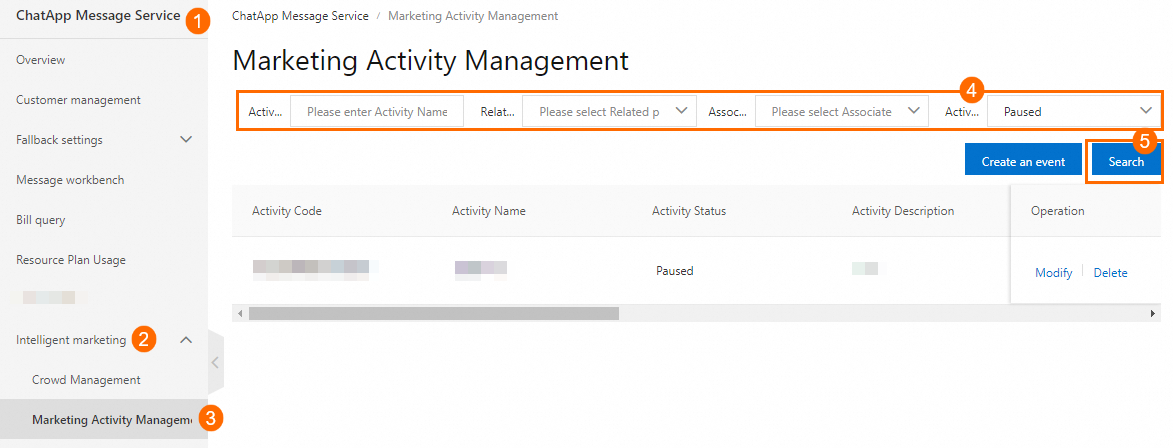Click ChatApp Message Service breadcrumb link
The width and height of the screenshot is (1173, 448).
tap(300, 16)
